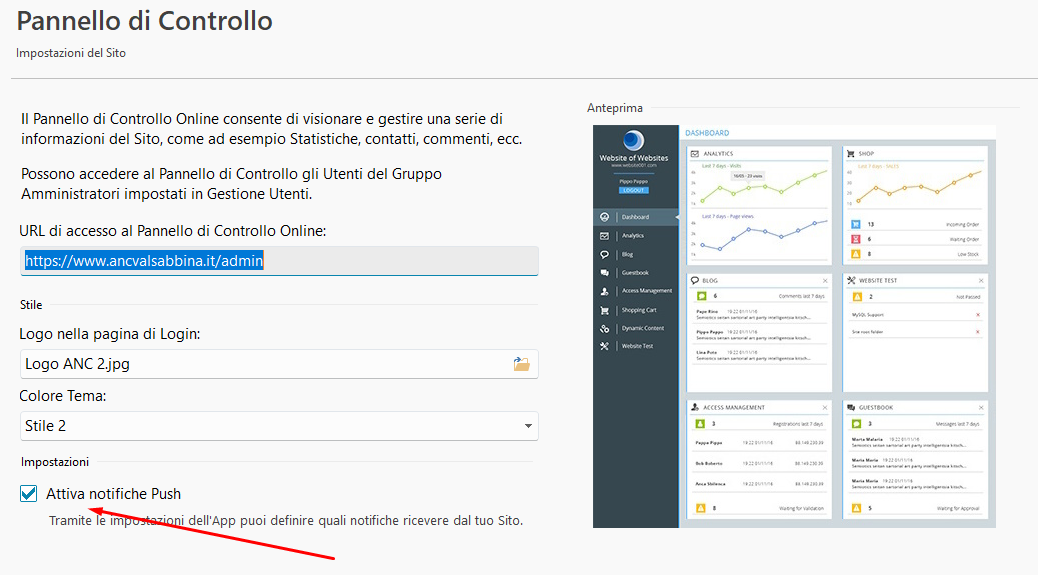Click the Stile 2 dropdown arrow
The height and width of the screenshot is (575, 1038).
(527, 427)
